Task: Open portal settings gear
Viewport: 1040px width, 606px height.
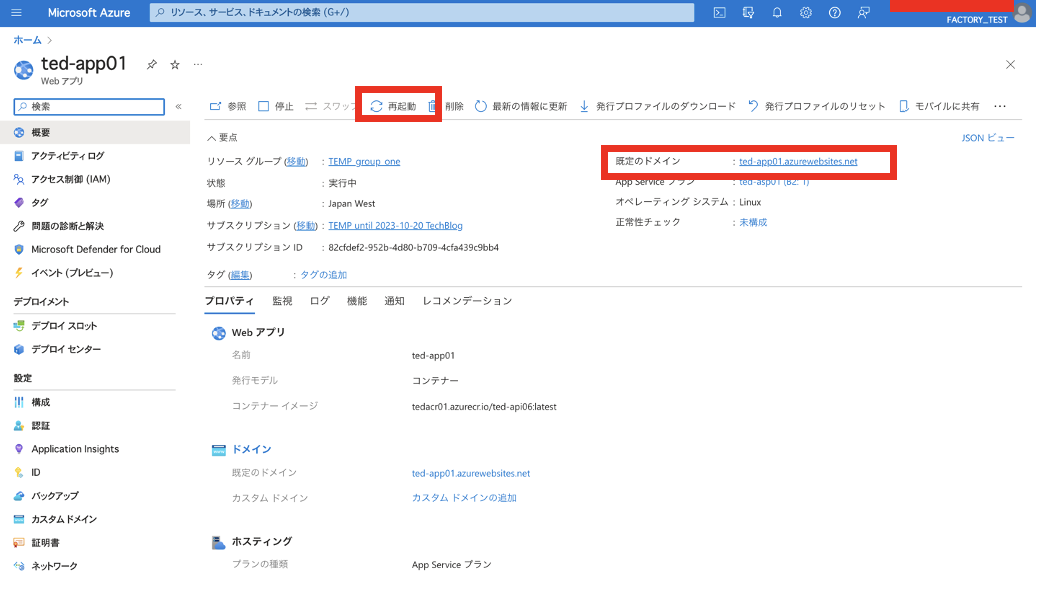Action: coord(805,13)
